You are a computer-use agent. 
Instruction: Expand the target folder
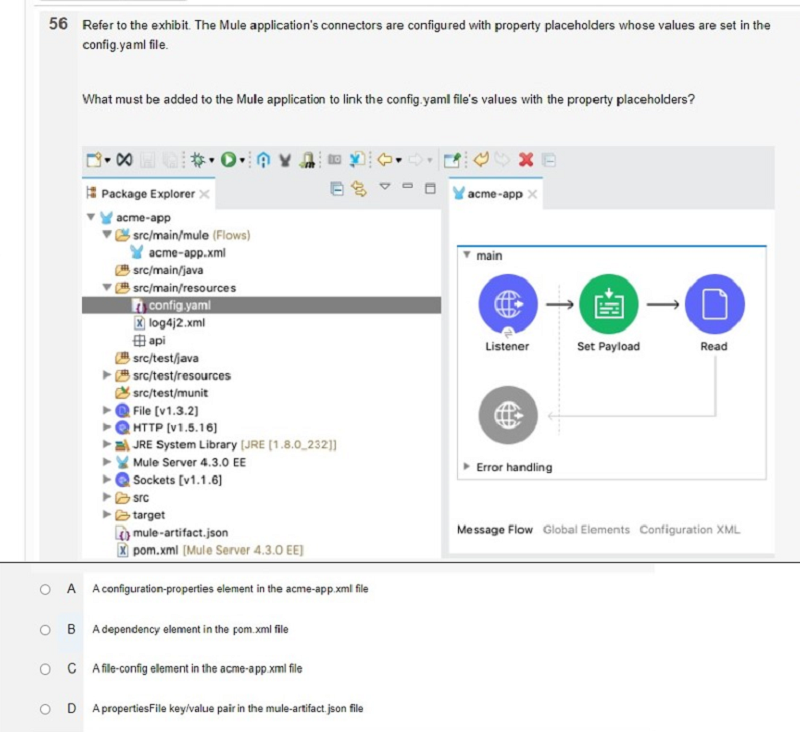(x=107, y=515)
